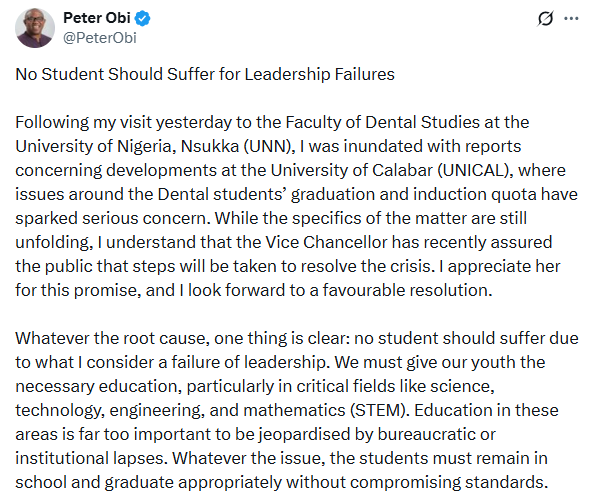Click the "(UNN)" abbreviation in the post
Screen dimensions: 595x498
269,147
